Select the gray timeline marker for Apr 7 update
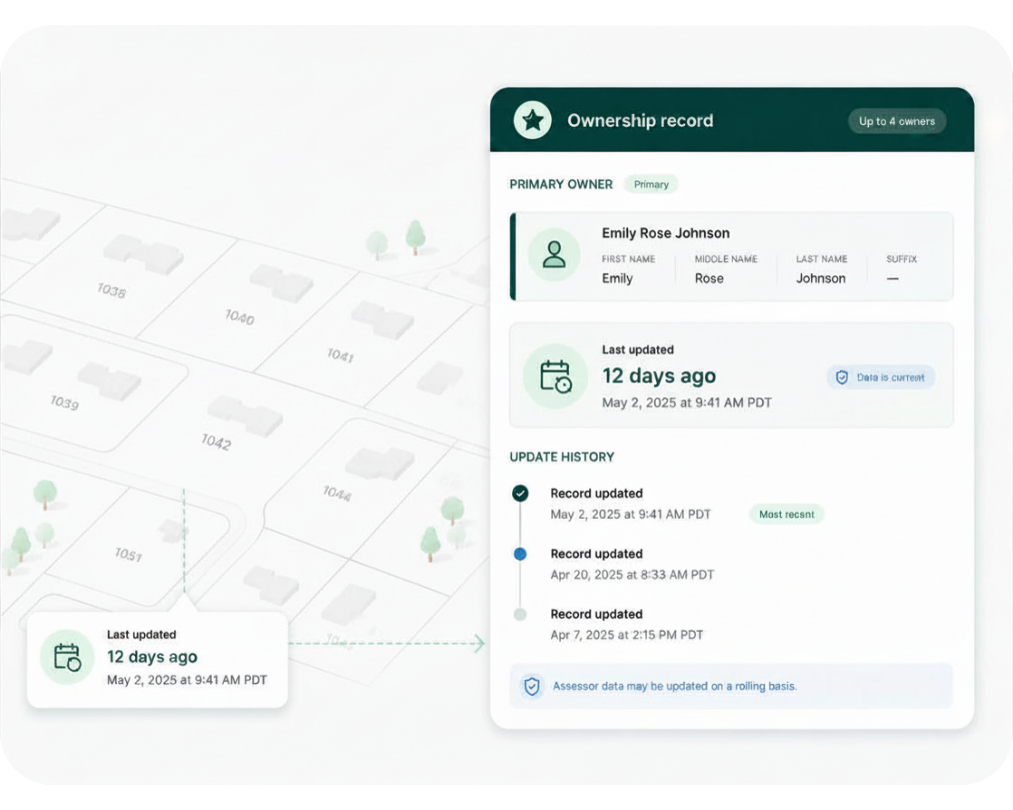 point(520,614)
